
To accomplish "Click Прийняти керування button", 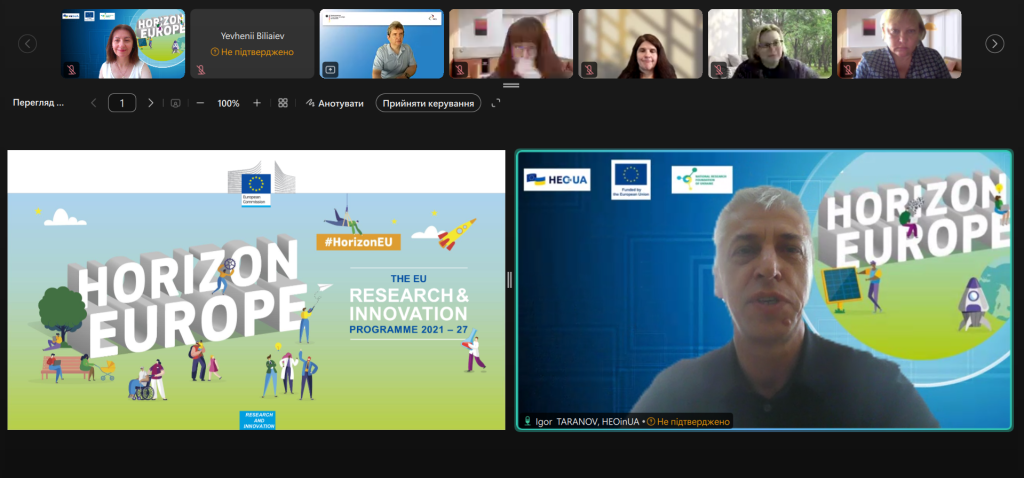I will pyautogui.click(x=428, y=103).
